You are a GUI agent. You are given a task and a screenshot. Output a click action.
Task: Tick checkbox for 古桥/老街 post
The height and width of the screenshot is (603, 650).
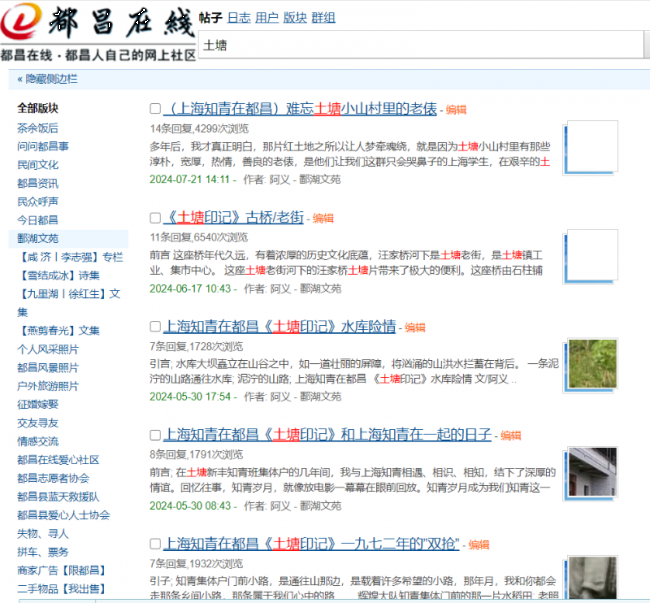[x=155, y=218]
